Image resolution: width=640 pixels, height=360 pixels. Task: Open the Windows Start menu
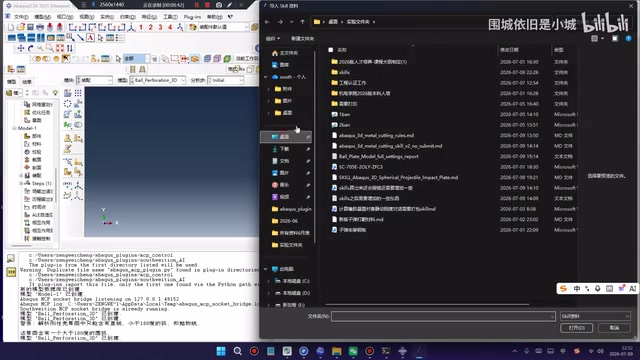(x=221, y=351)
